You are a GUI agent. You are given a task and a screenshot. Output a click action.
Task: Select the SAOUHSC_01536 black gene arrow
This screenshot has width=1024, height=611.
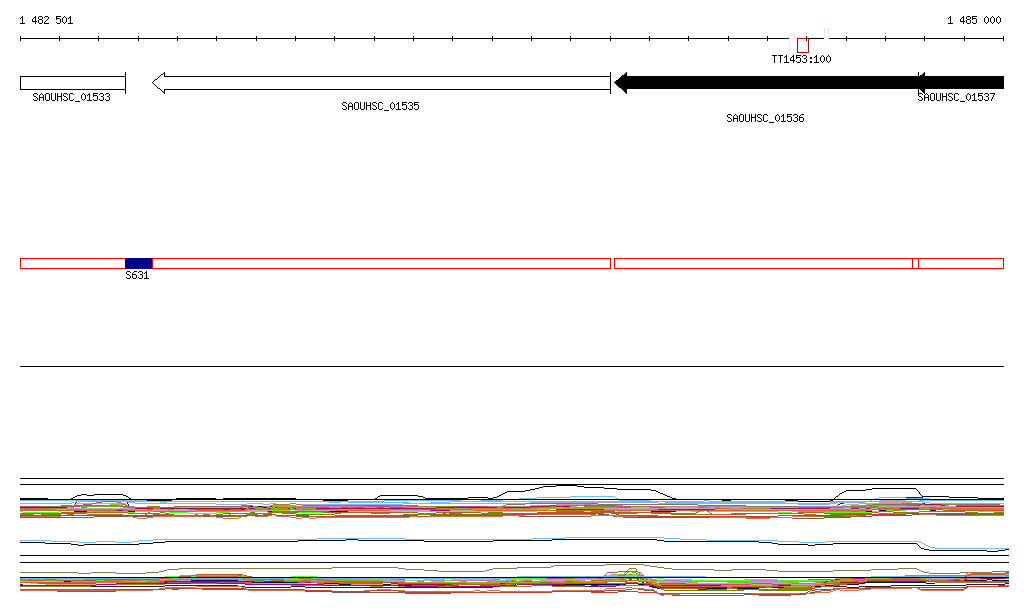pos(766,83)
